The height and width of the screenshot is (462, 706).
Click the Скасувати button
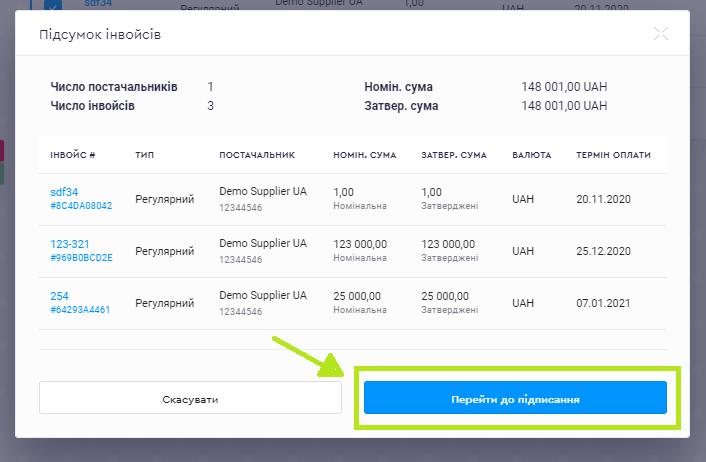pos(190,398)
